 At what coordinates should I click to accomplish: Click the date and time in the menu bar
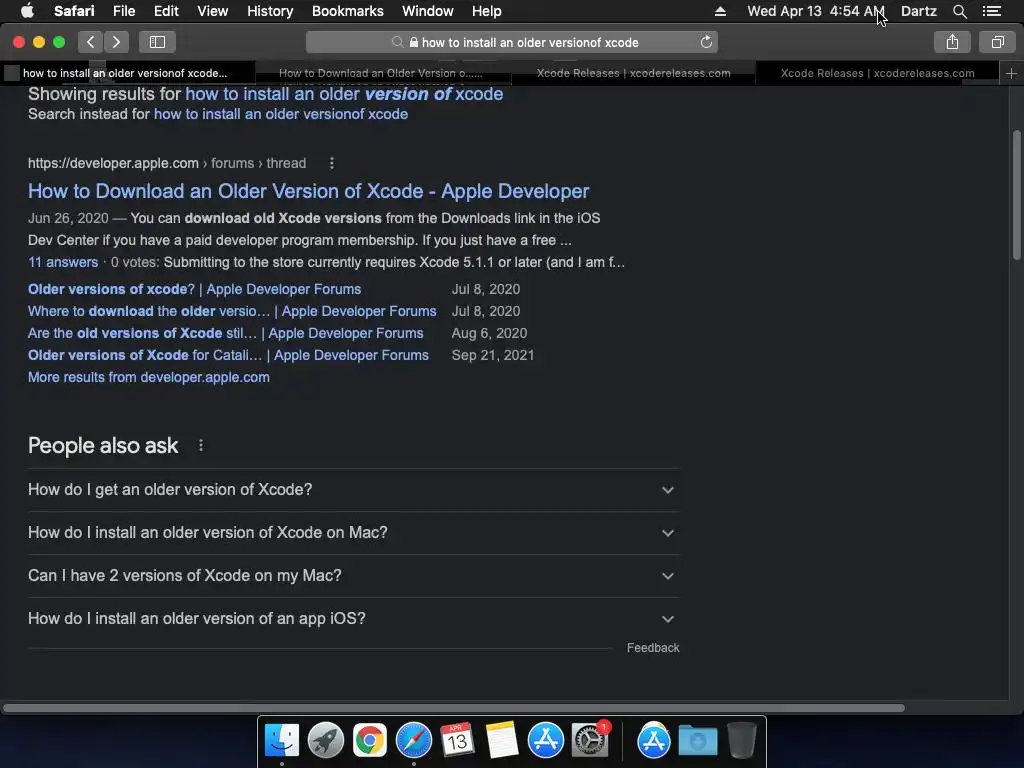point(816,11)
